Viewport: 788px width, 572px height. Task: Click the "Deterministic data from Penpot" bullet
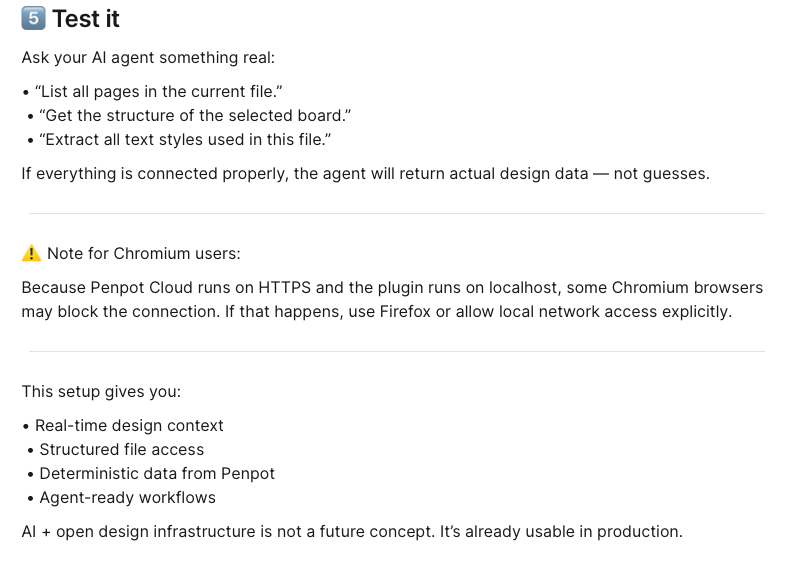pyautogui.click(x=157, y=473)
